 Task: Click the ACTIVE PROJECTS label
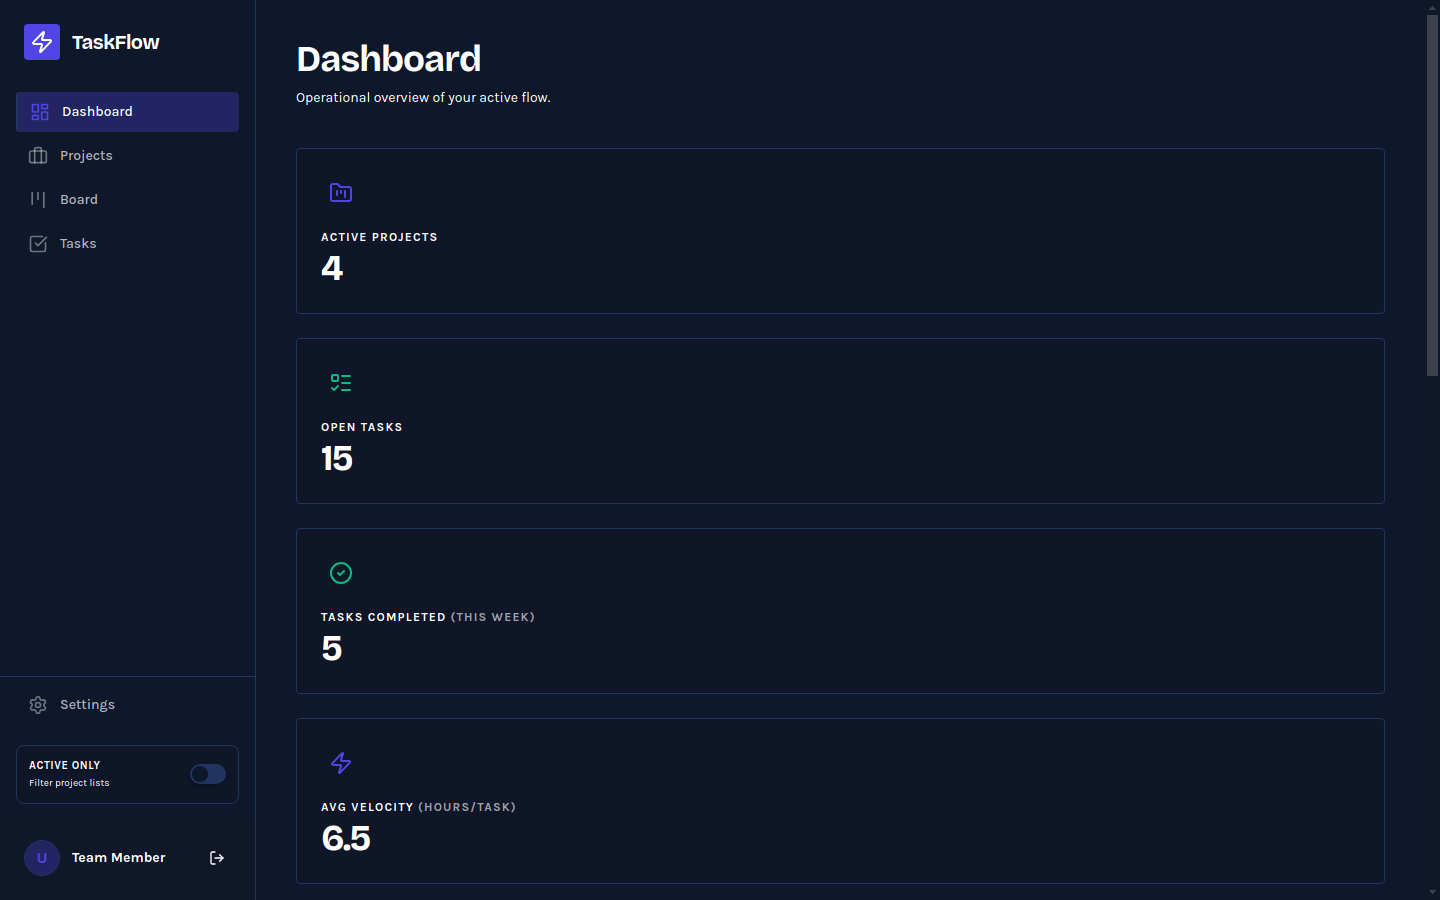(379, 237)
